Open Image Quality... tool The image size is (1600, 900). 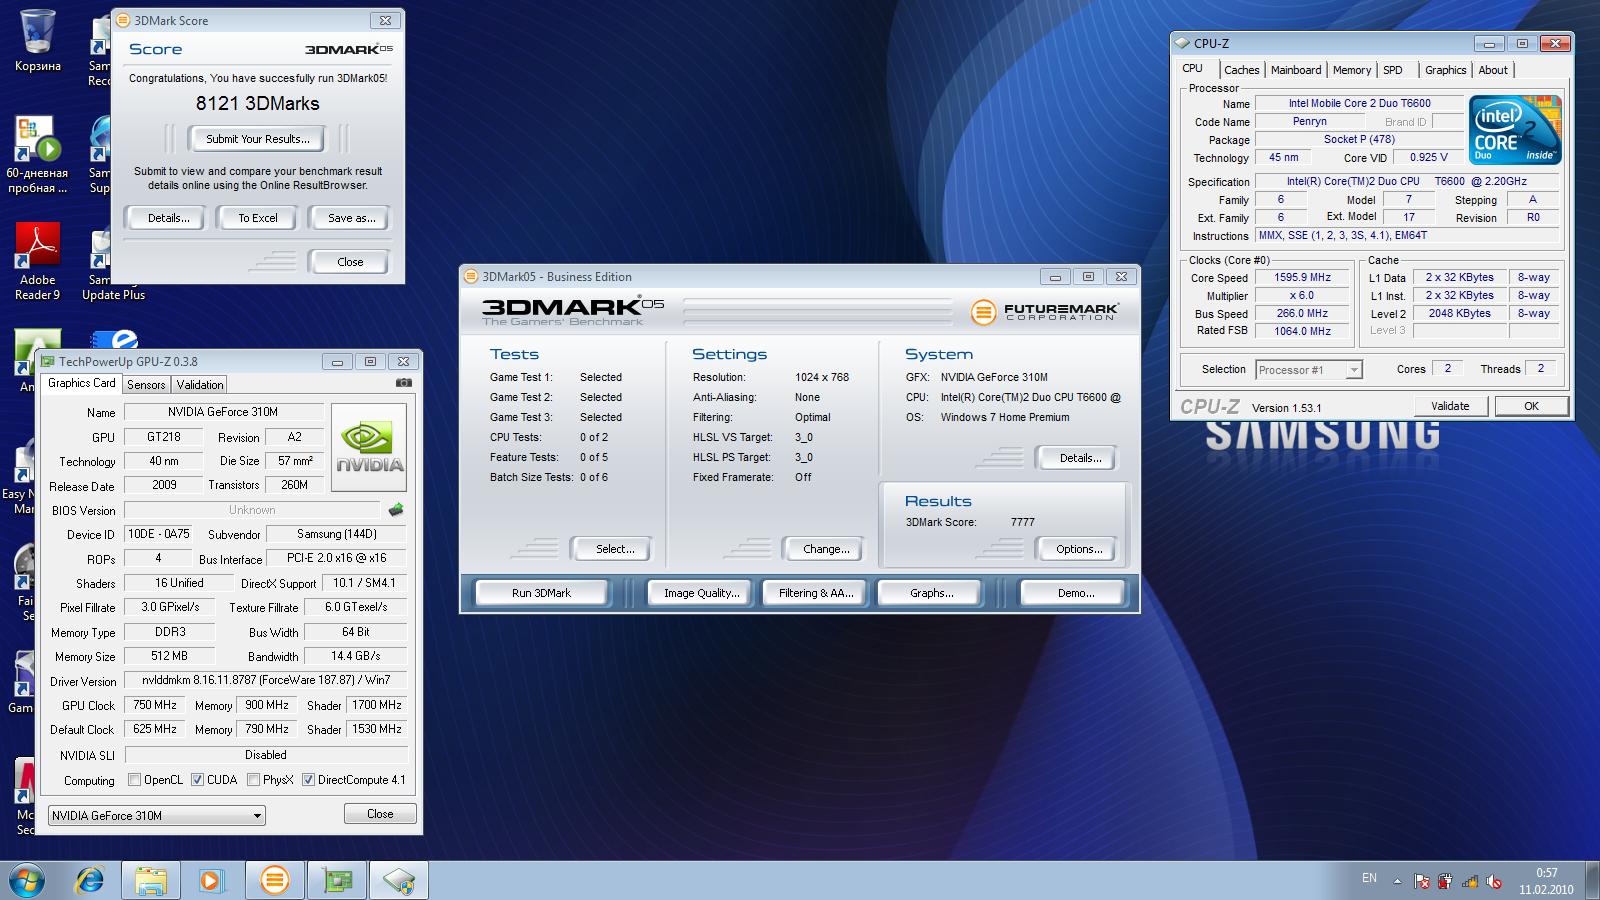coord(701,593)
